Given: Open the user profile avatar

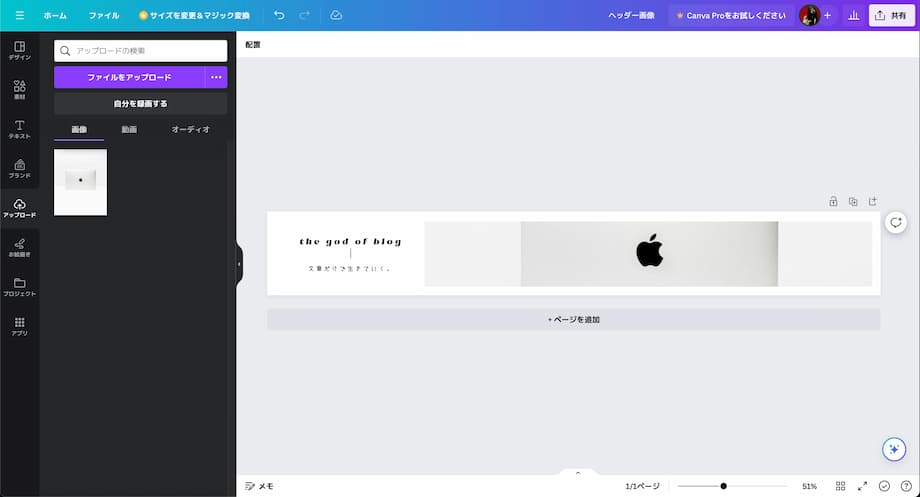Looking at the screenshot, I should [809, 15].
